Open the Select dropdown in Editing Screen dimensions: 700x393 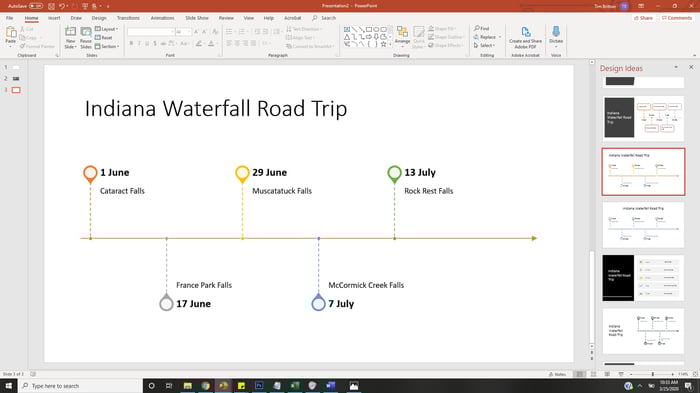pos(484,46)
